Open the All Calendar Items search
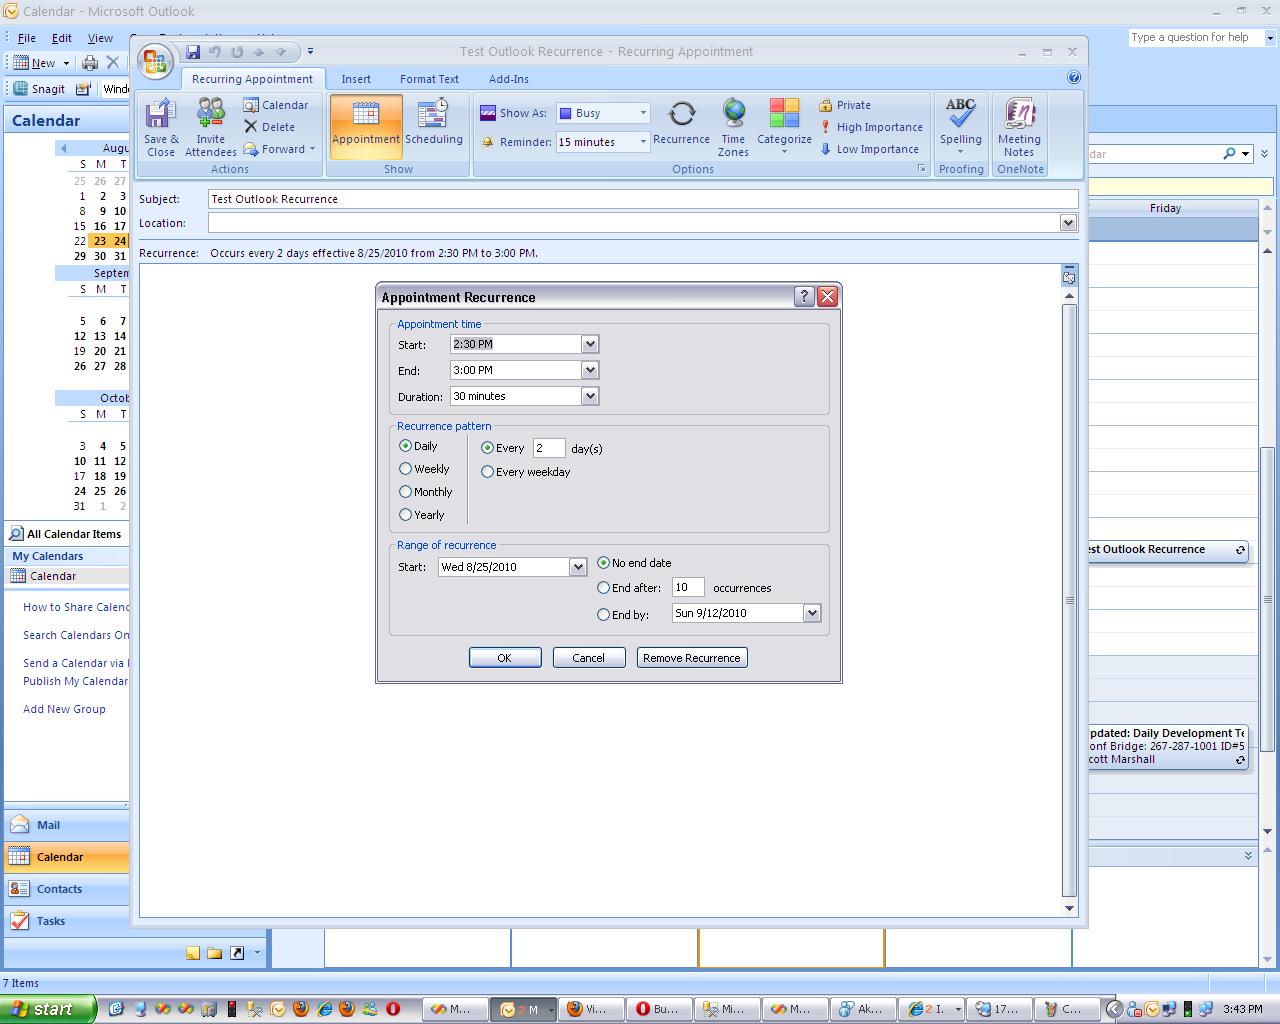 (67, 534)
